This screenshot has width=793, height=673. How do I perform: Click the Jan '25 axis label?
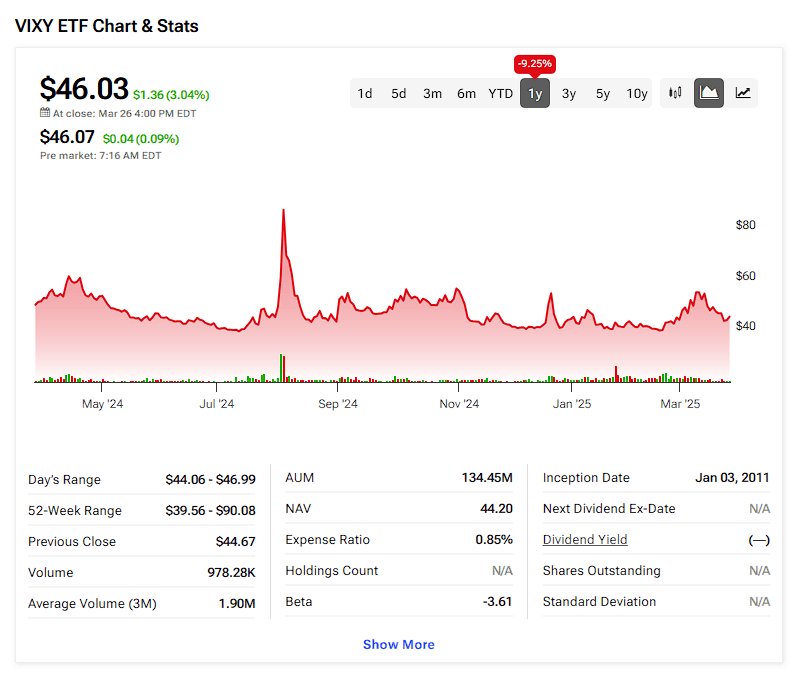tap(571, 403)
